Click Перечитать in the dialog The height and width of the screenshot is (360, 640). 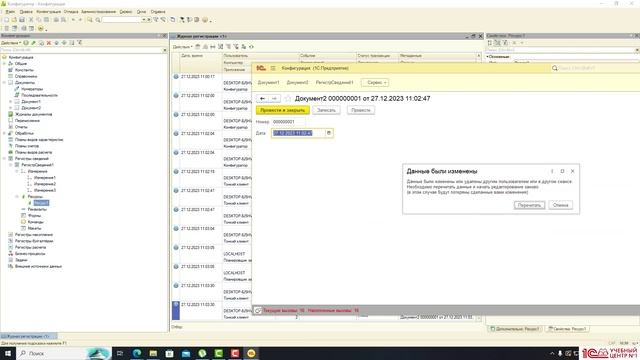529,205
